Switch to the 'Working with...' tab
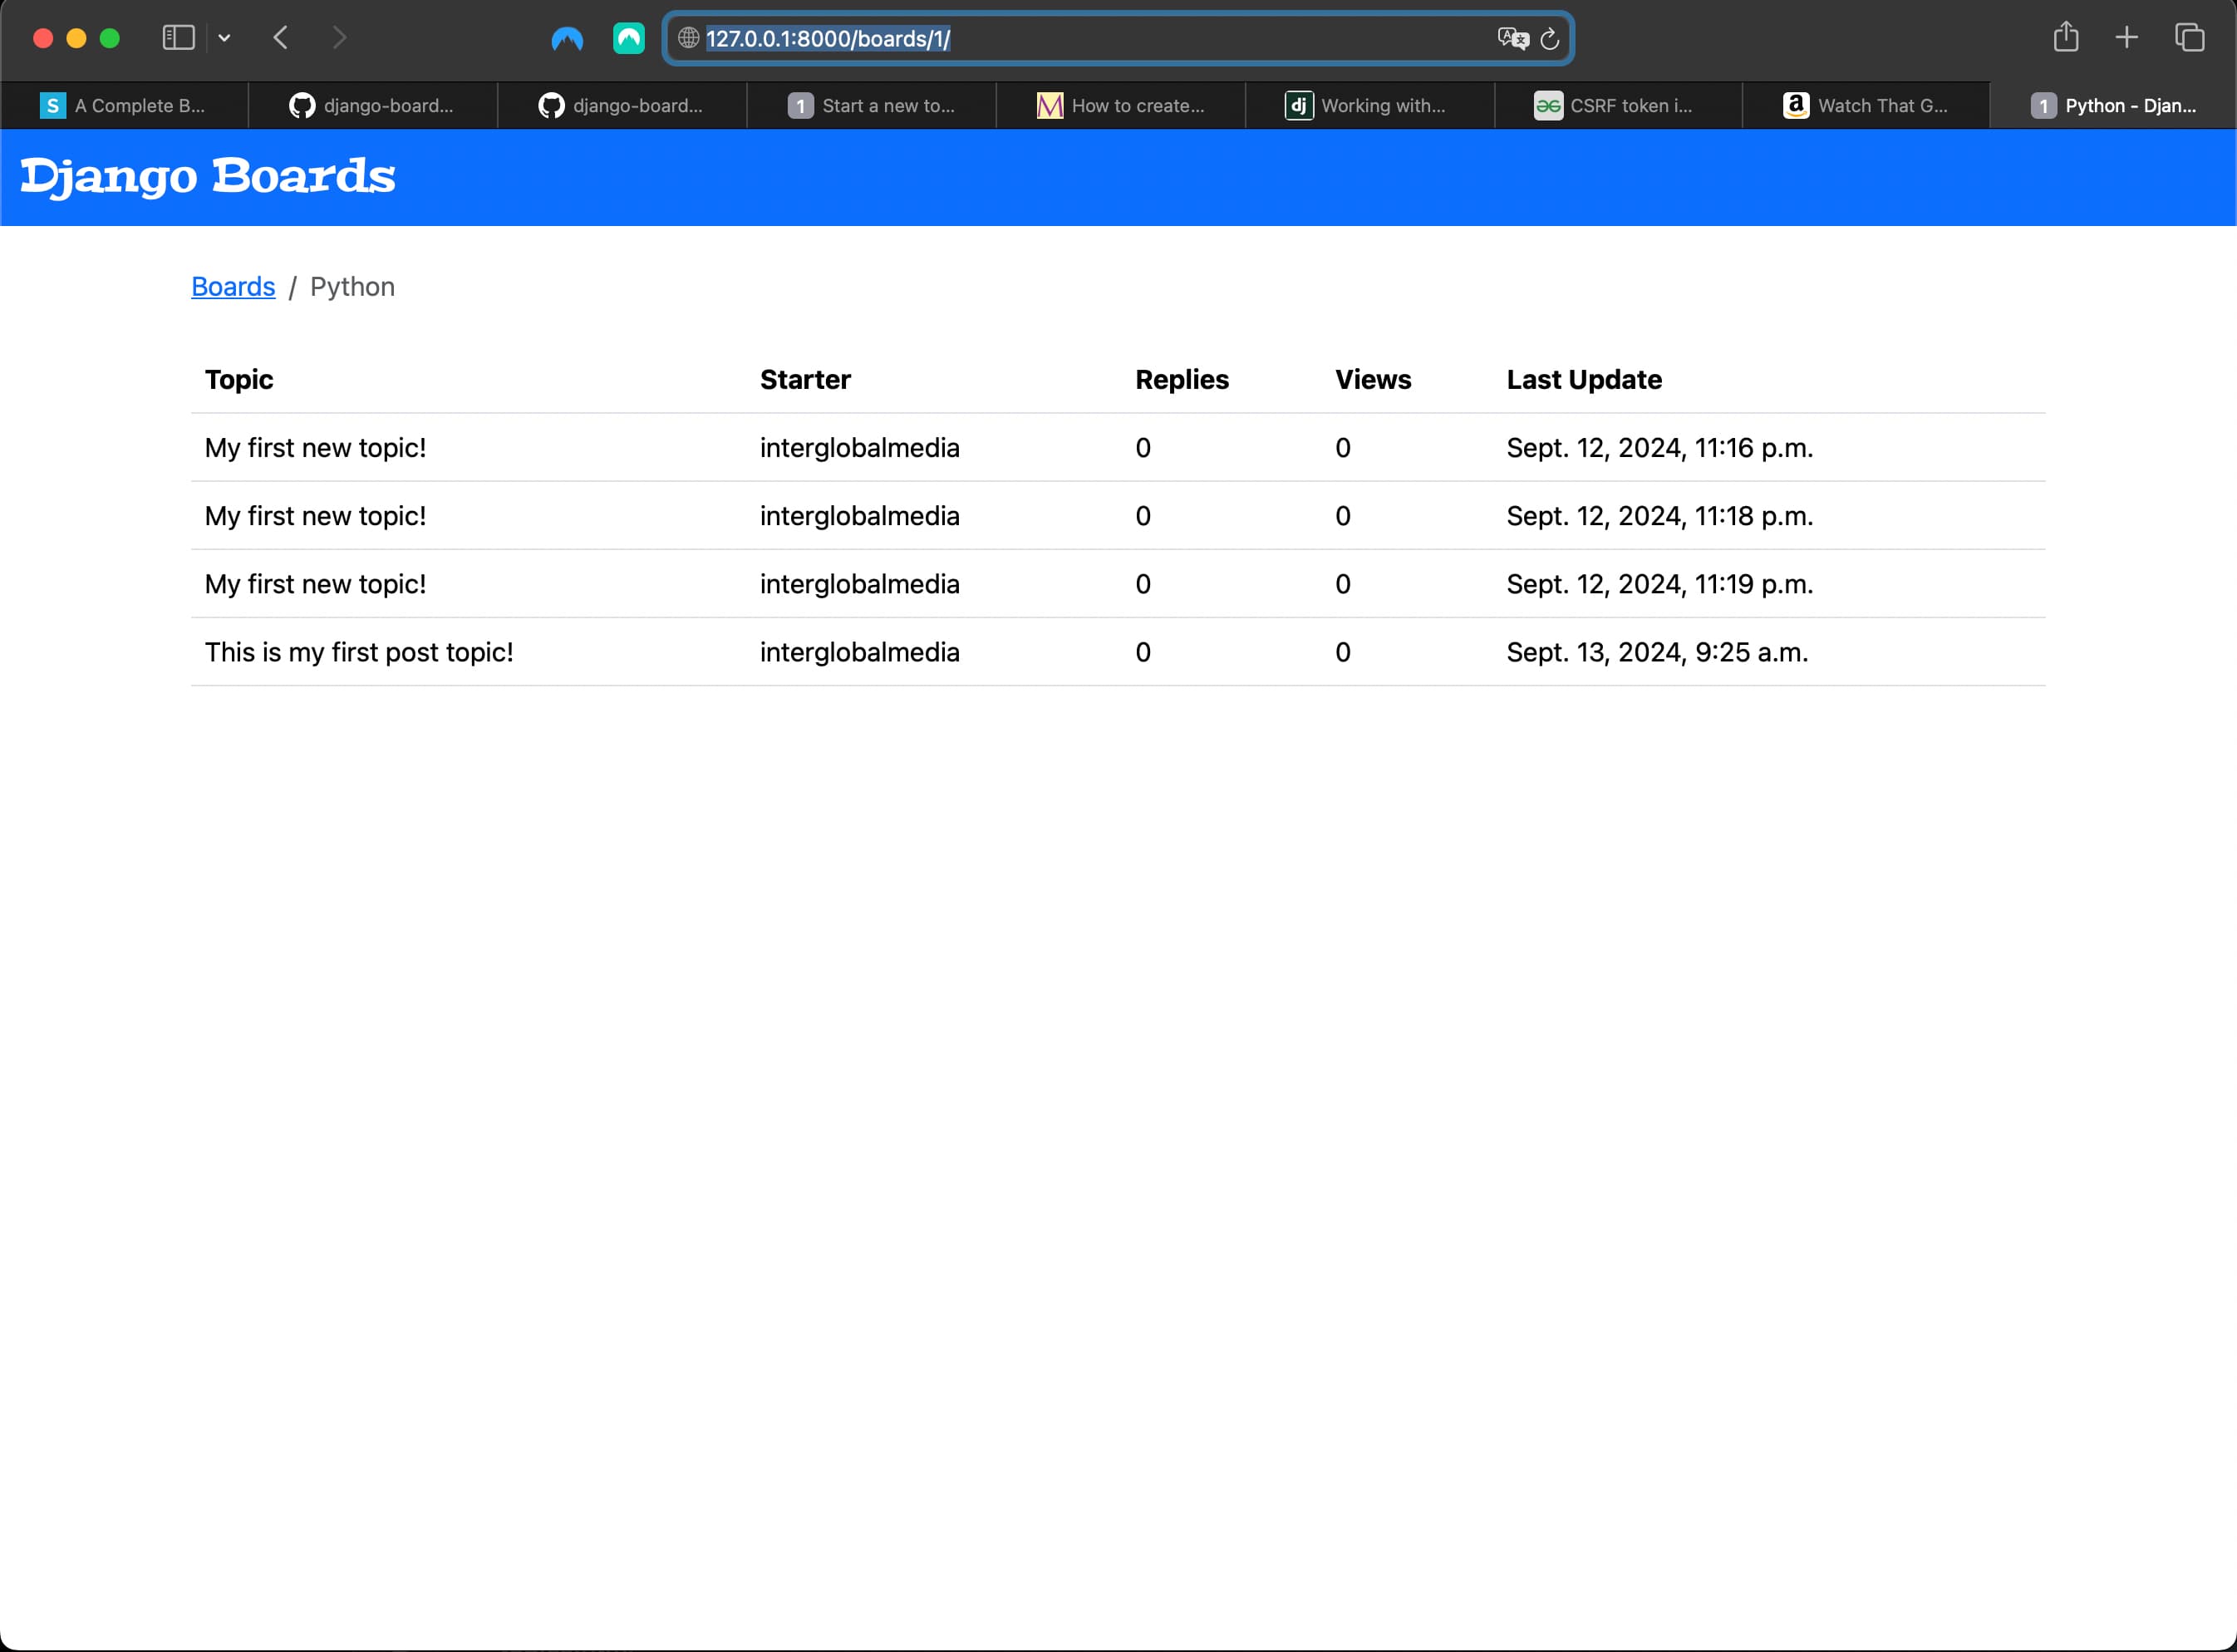2237x1652 pixels. [1370, 105]
